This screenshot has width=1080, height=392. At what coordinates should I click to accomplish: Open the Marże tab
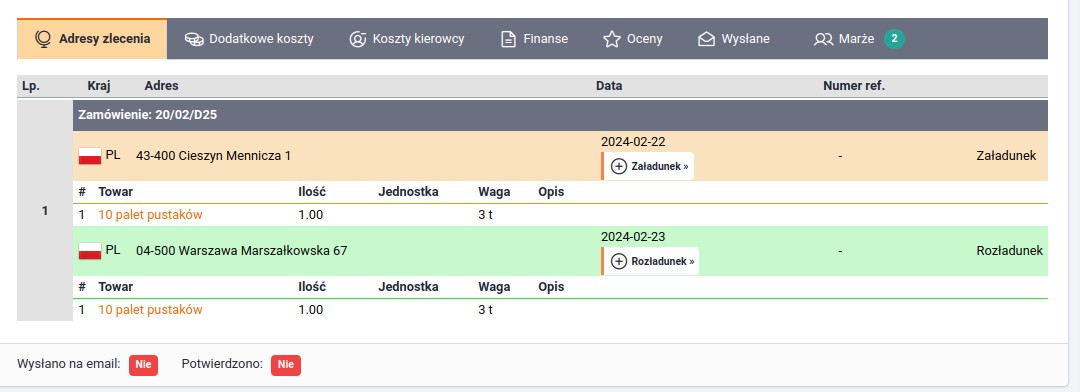click(858, 39)
